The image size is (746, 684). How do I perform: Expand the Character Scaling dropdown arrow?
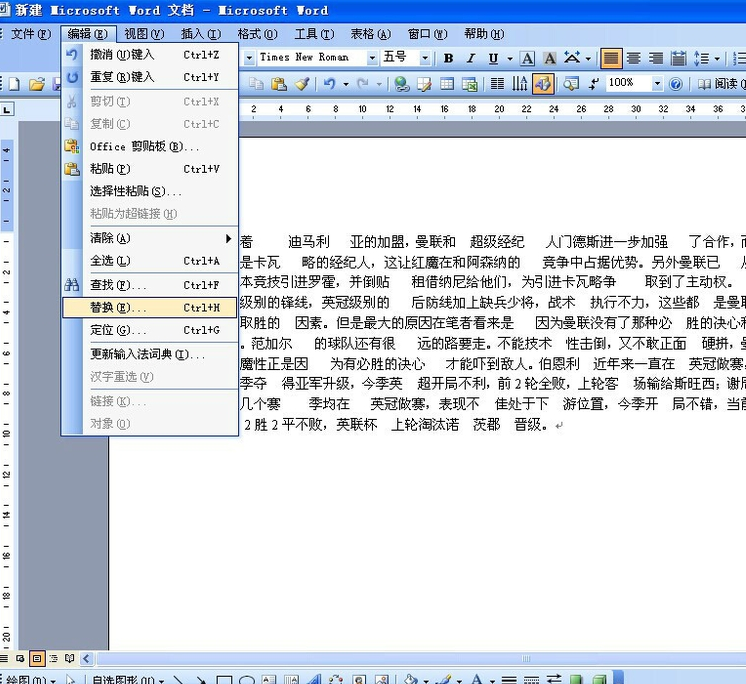[588, 59]
